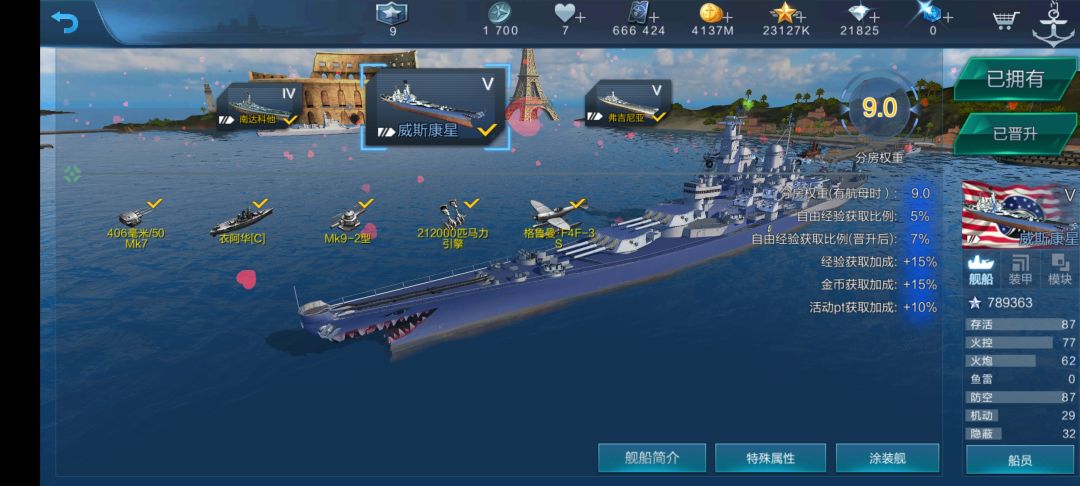
Task: Open the 舰船简介 ship introduction
Action: [x=652, y=458]
